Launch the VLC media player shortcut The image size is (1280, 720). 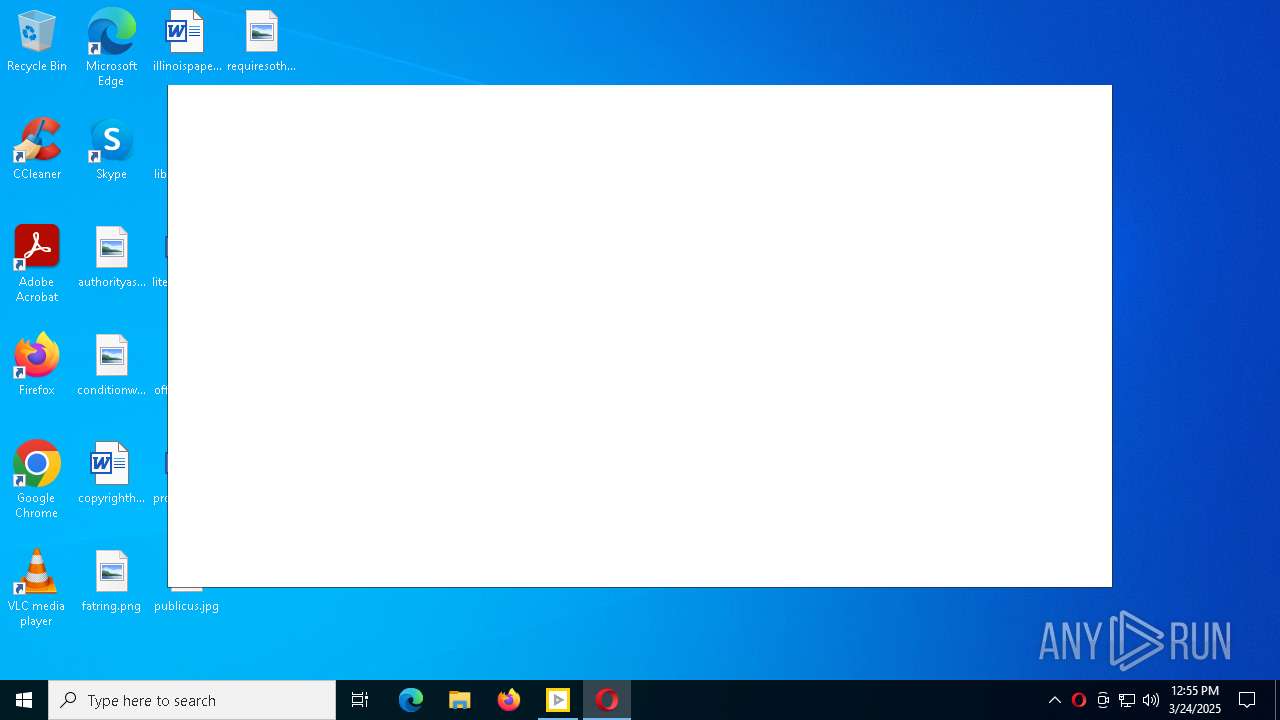(x=37, y=588)
